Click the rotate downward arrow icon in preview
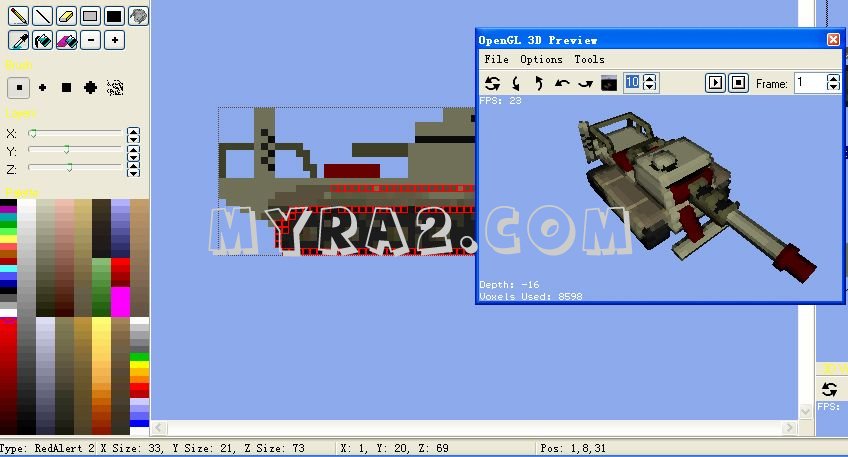 coord(515,83)
